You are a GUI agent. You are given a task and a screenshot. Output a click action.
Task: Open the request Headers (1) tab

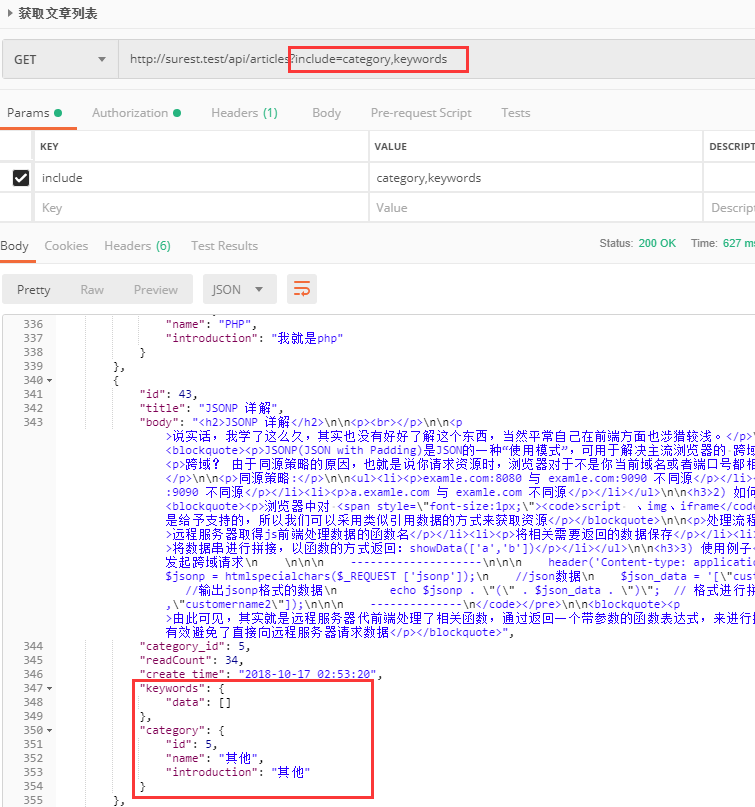(244, 113)
